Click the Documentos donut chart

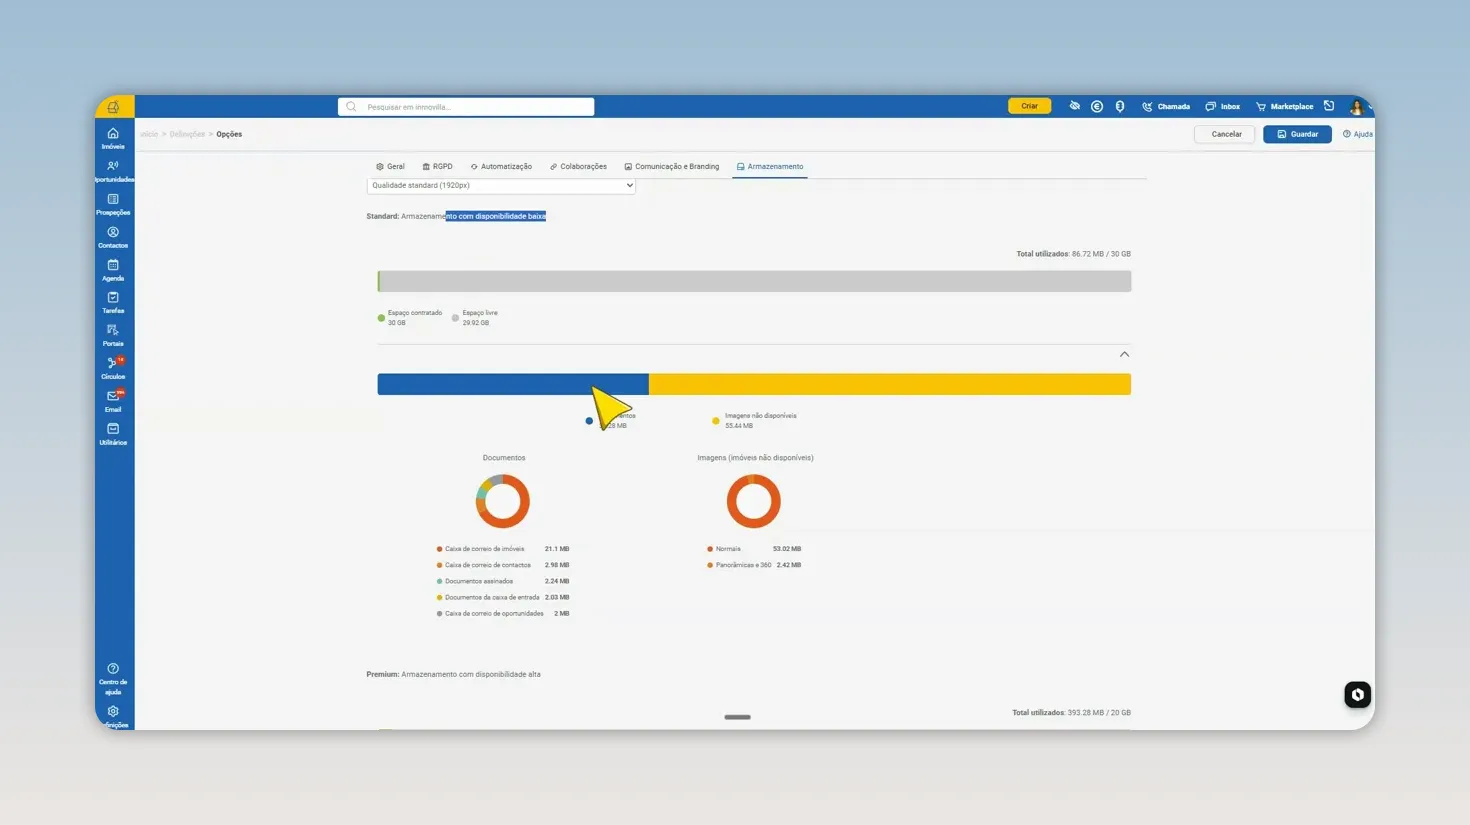tap(503, 501)
